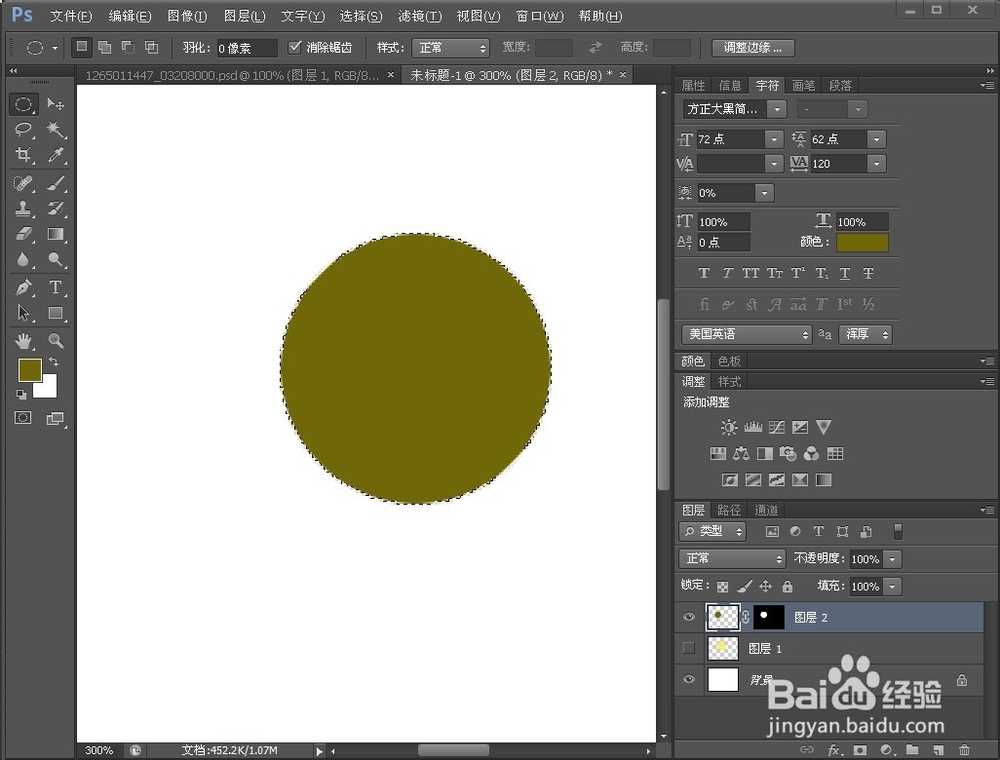Open 滤镜 menu

point(420,16)
